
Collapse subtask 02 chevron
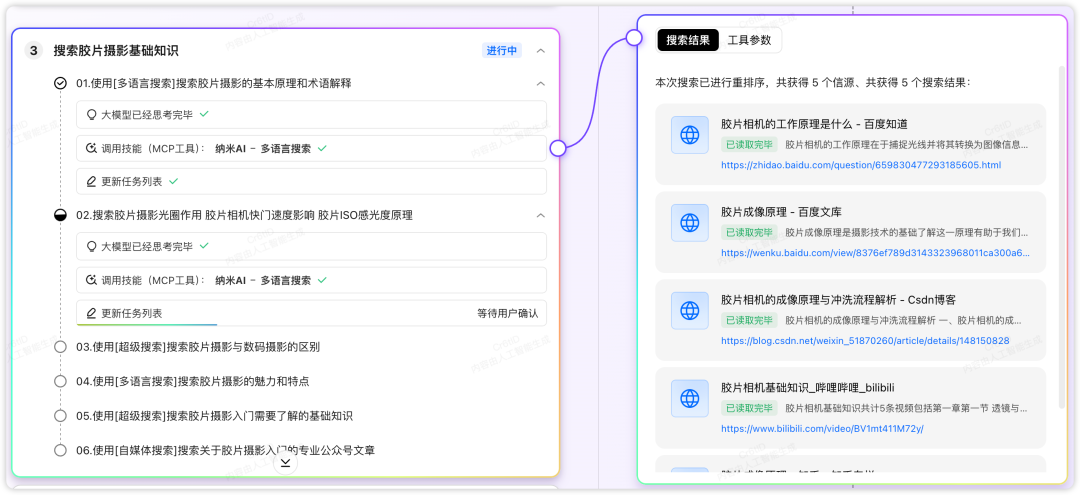pyautogui.click(x=541, y=215)
